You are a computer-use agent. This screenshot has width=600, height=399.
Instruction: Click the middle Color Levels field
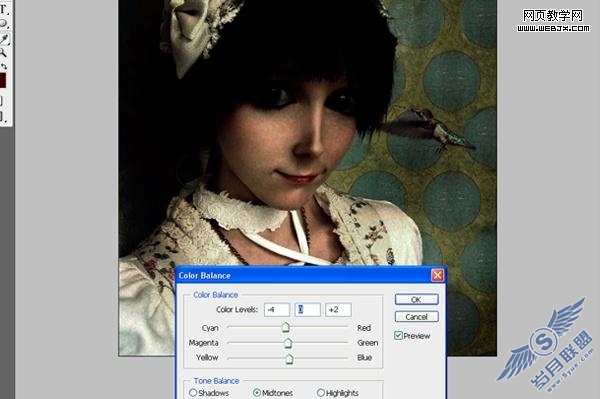pyautogui.click(x=308, y=309)
